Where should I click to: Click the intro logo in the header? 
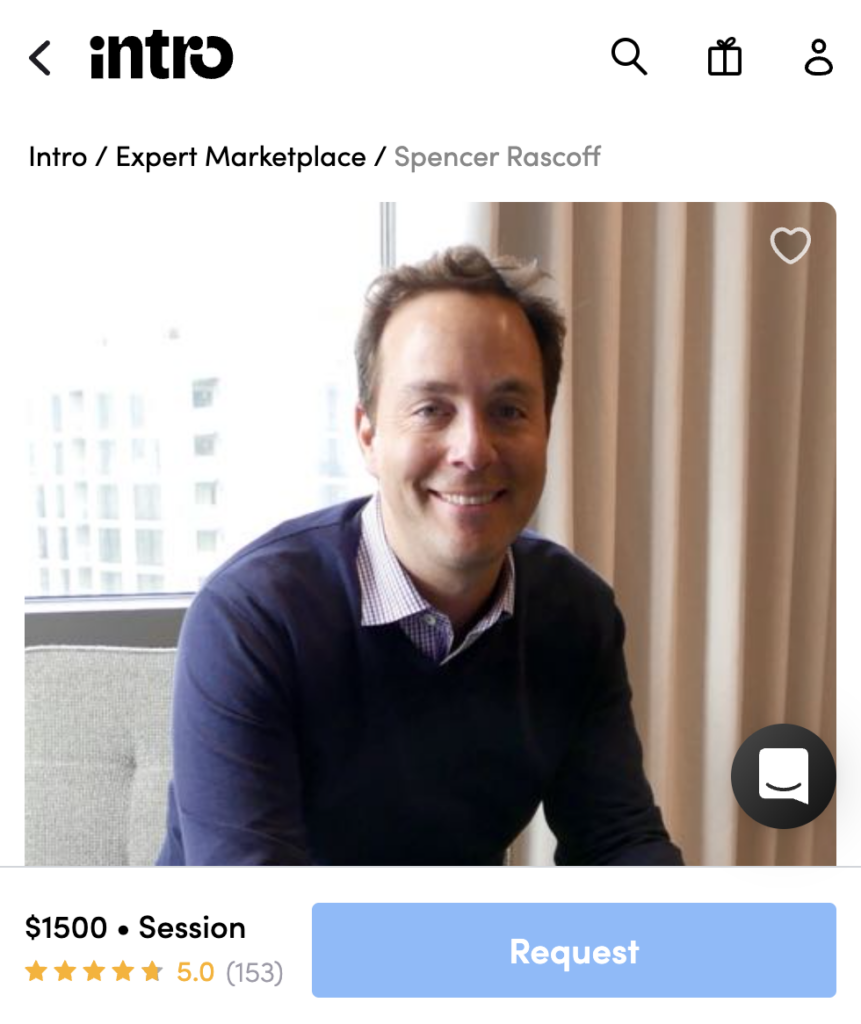[x=161, y=56]
